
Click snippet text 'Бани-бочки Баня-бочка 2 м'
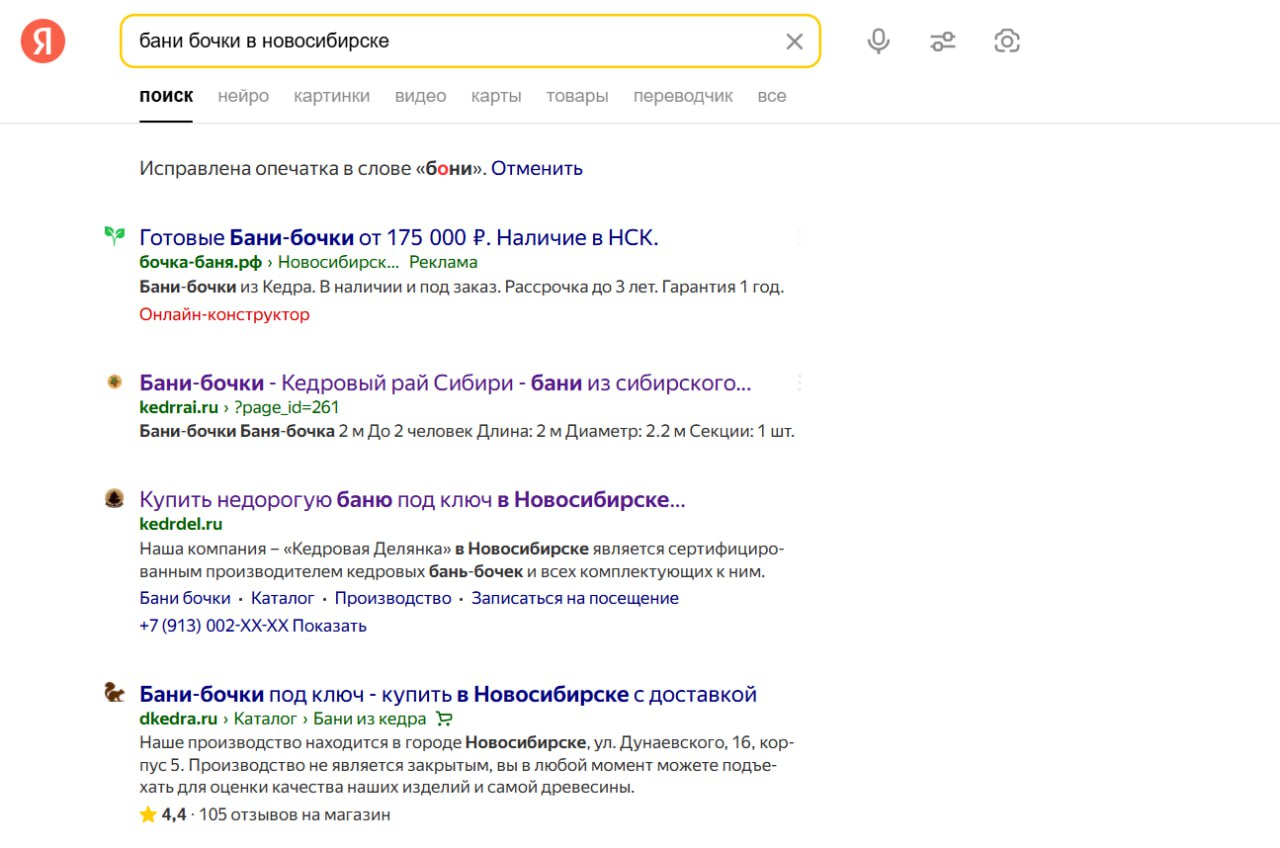[x=467, y=432]
